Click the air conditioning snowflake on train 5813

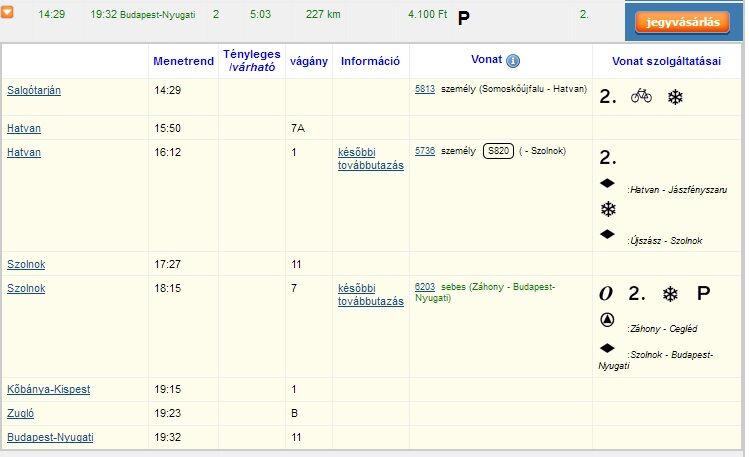coord(675,97)
